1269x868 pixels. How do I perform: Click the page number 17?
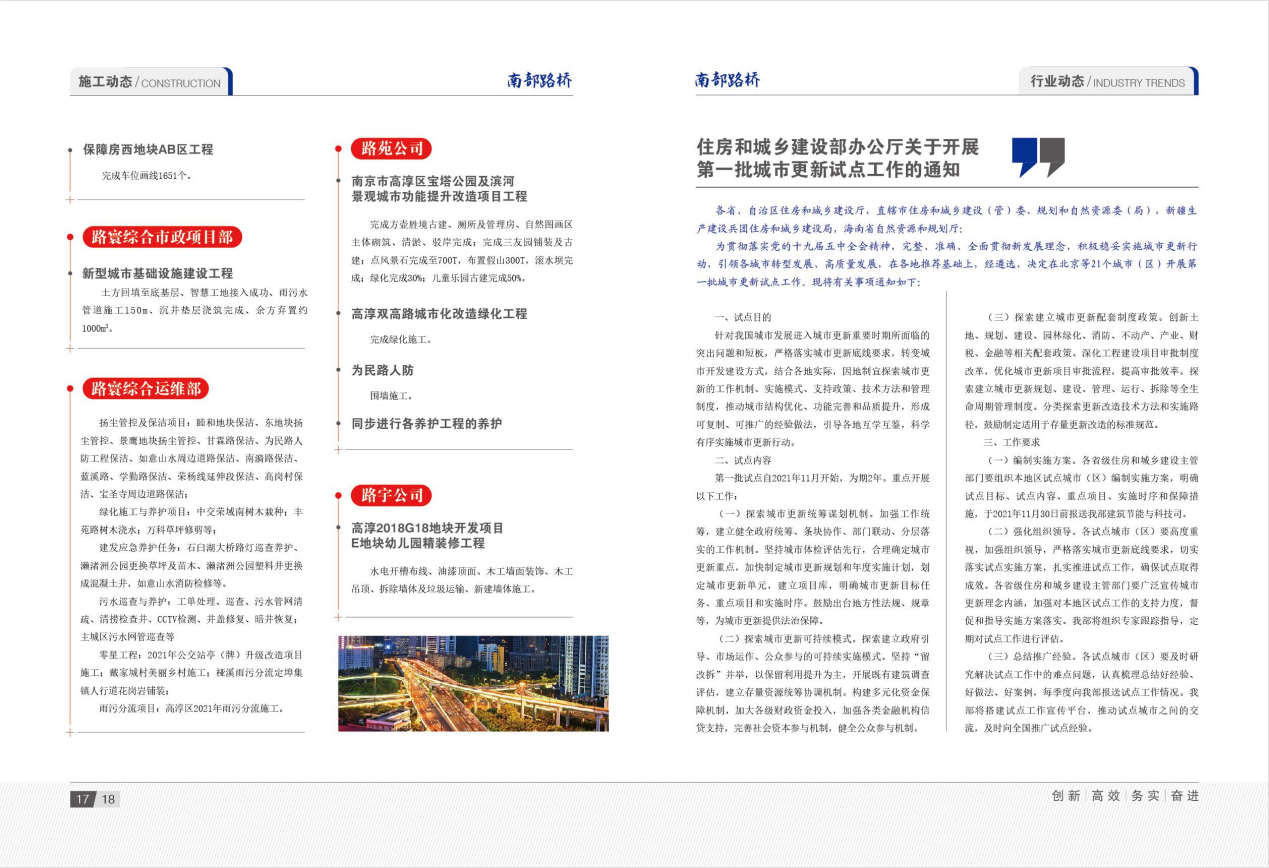(82, 799)
